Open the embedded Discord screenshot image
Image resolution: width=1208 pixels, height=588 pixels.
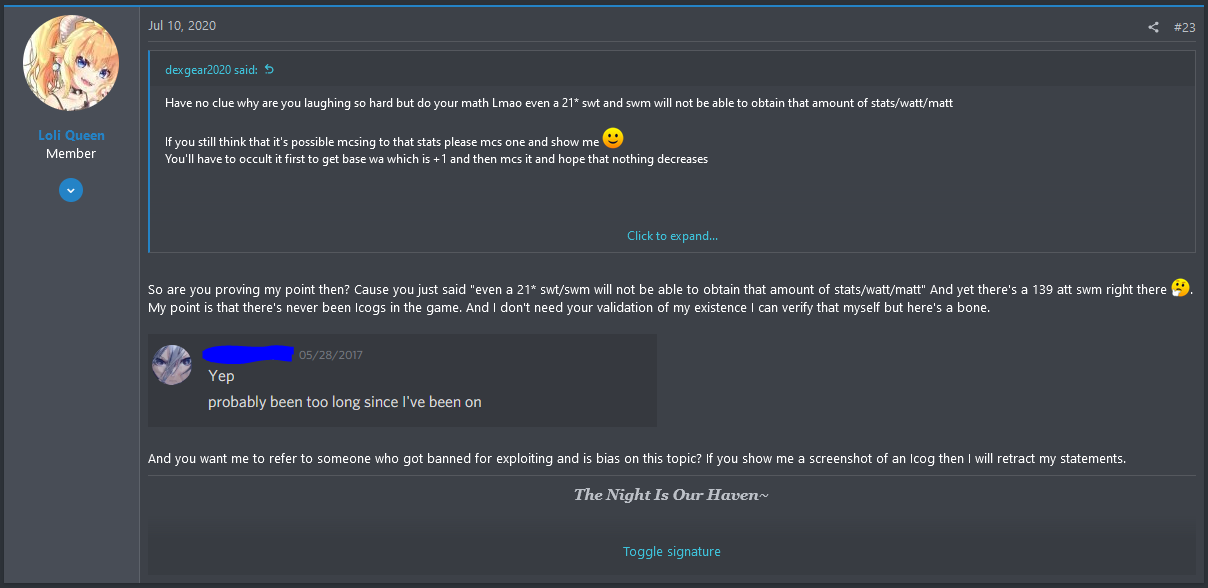[x=402, y=380]
